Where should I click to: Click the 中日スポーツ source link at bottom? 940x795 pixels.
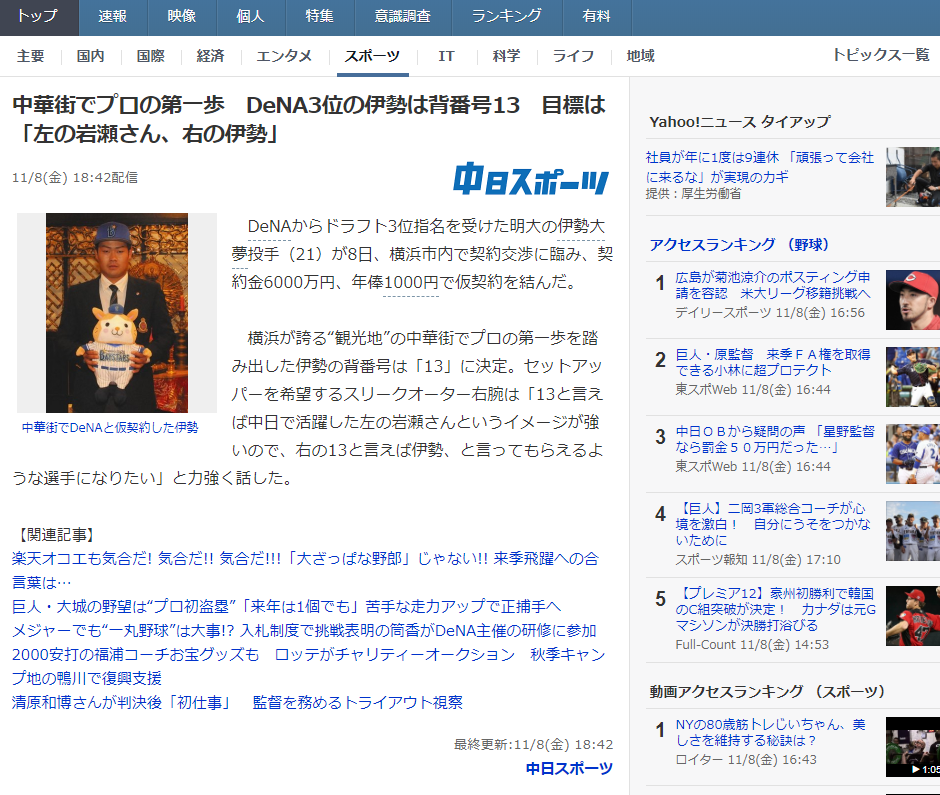click(570, 769)
